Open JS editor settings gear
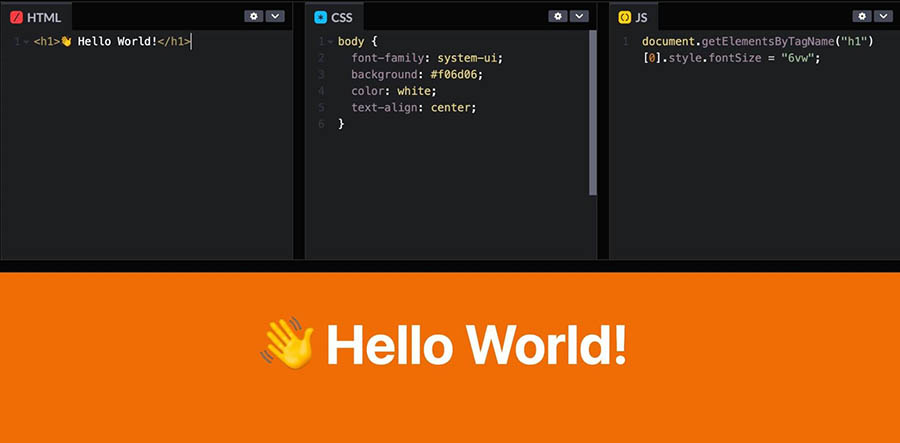This screenshot has height=443, width=900. tap(862, 16)
